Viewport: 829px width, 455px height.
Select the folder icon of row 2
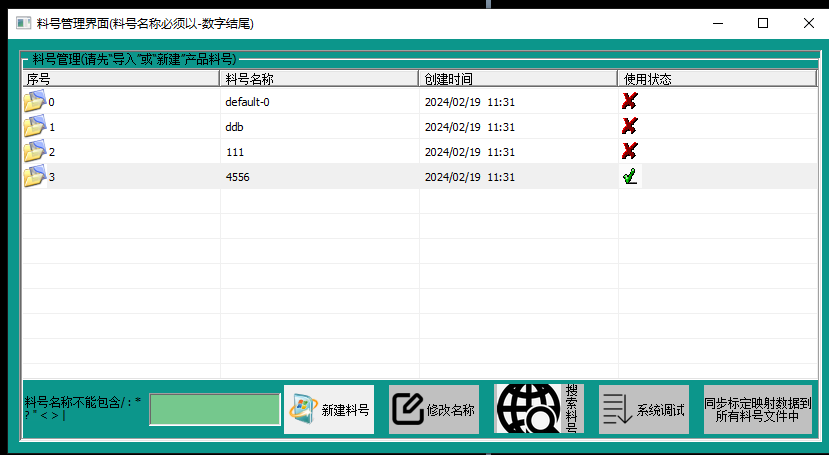click(x=35, y=151)
